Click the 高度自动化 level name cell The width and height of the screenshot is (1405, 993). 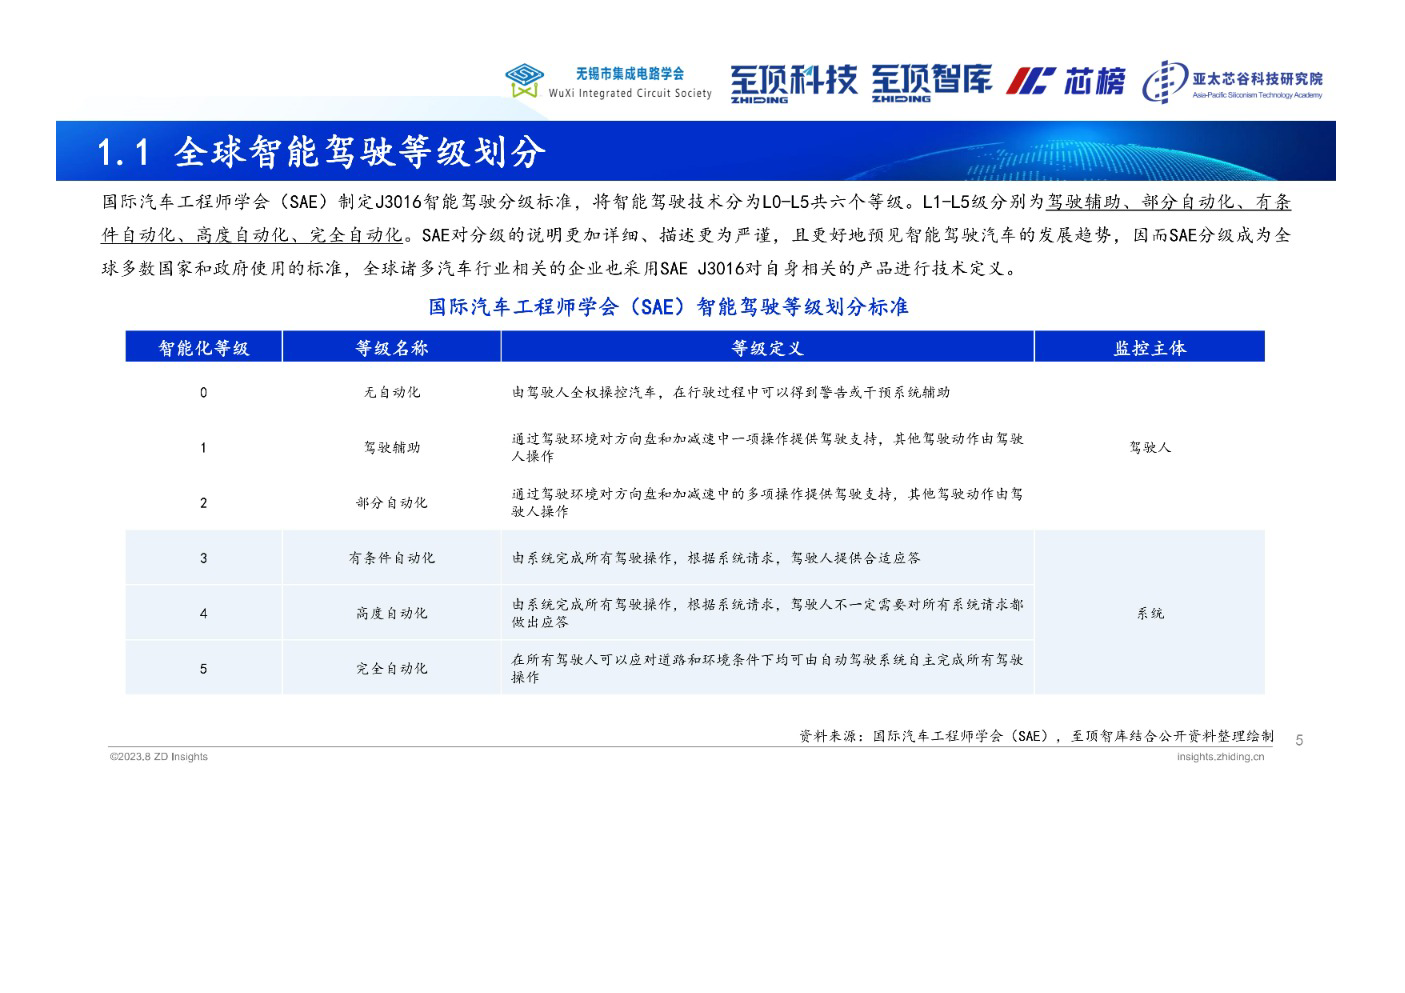coord(392,613)
